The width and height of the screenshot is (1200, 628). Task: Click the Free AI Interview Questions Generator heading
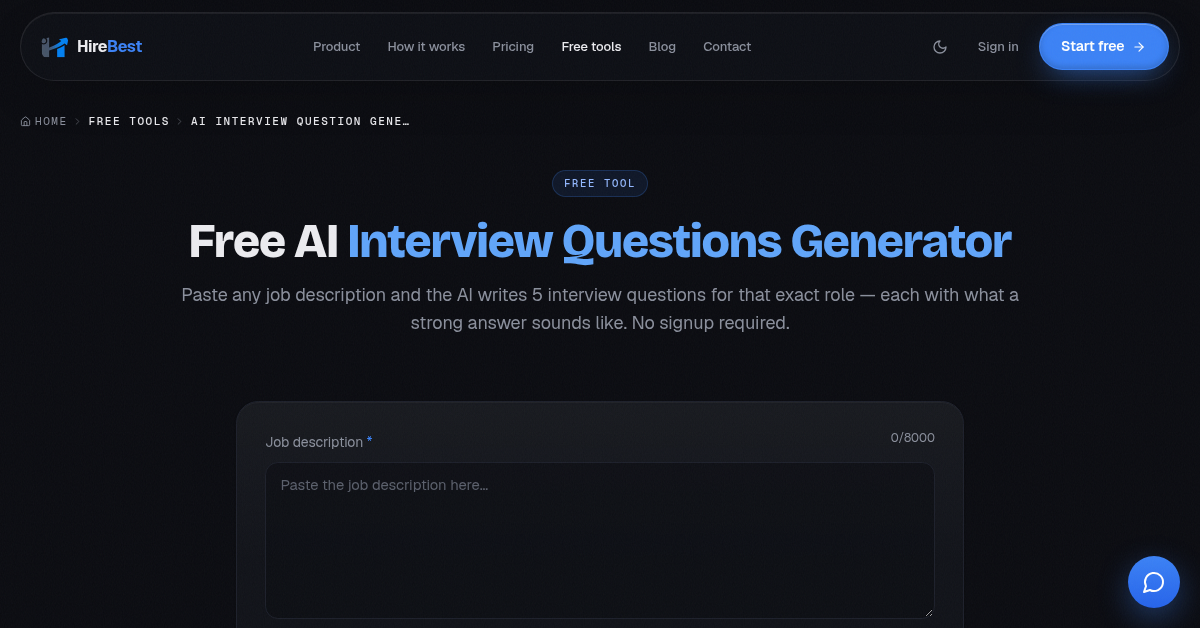[x=600, y=242]
